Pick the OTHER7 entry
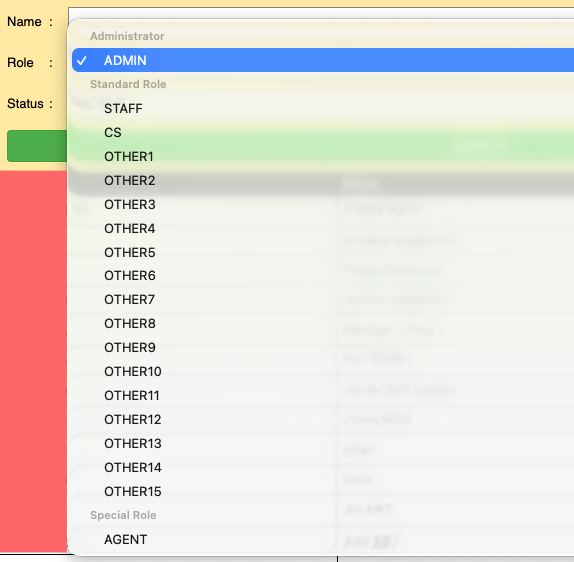The width and height of the screenshot is (574, 562). [x=323, y=299]
